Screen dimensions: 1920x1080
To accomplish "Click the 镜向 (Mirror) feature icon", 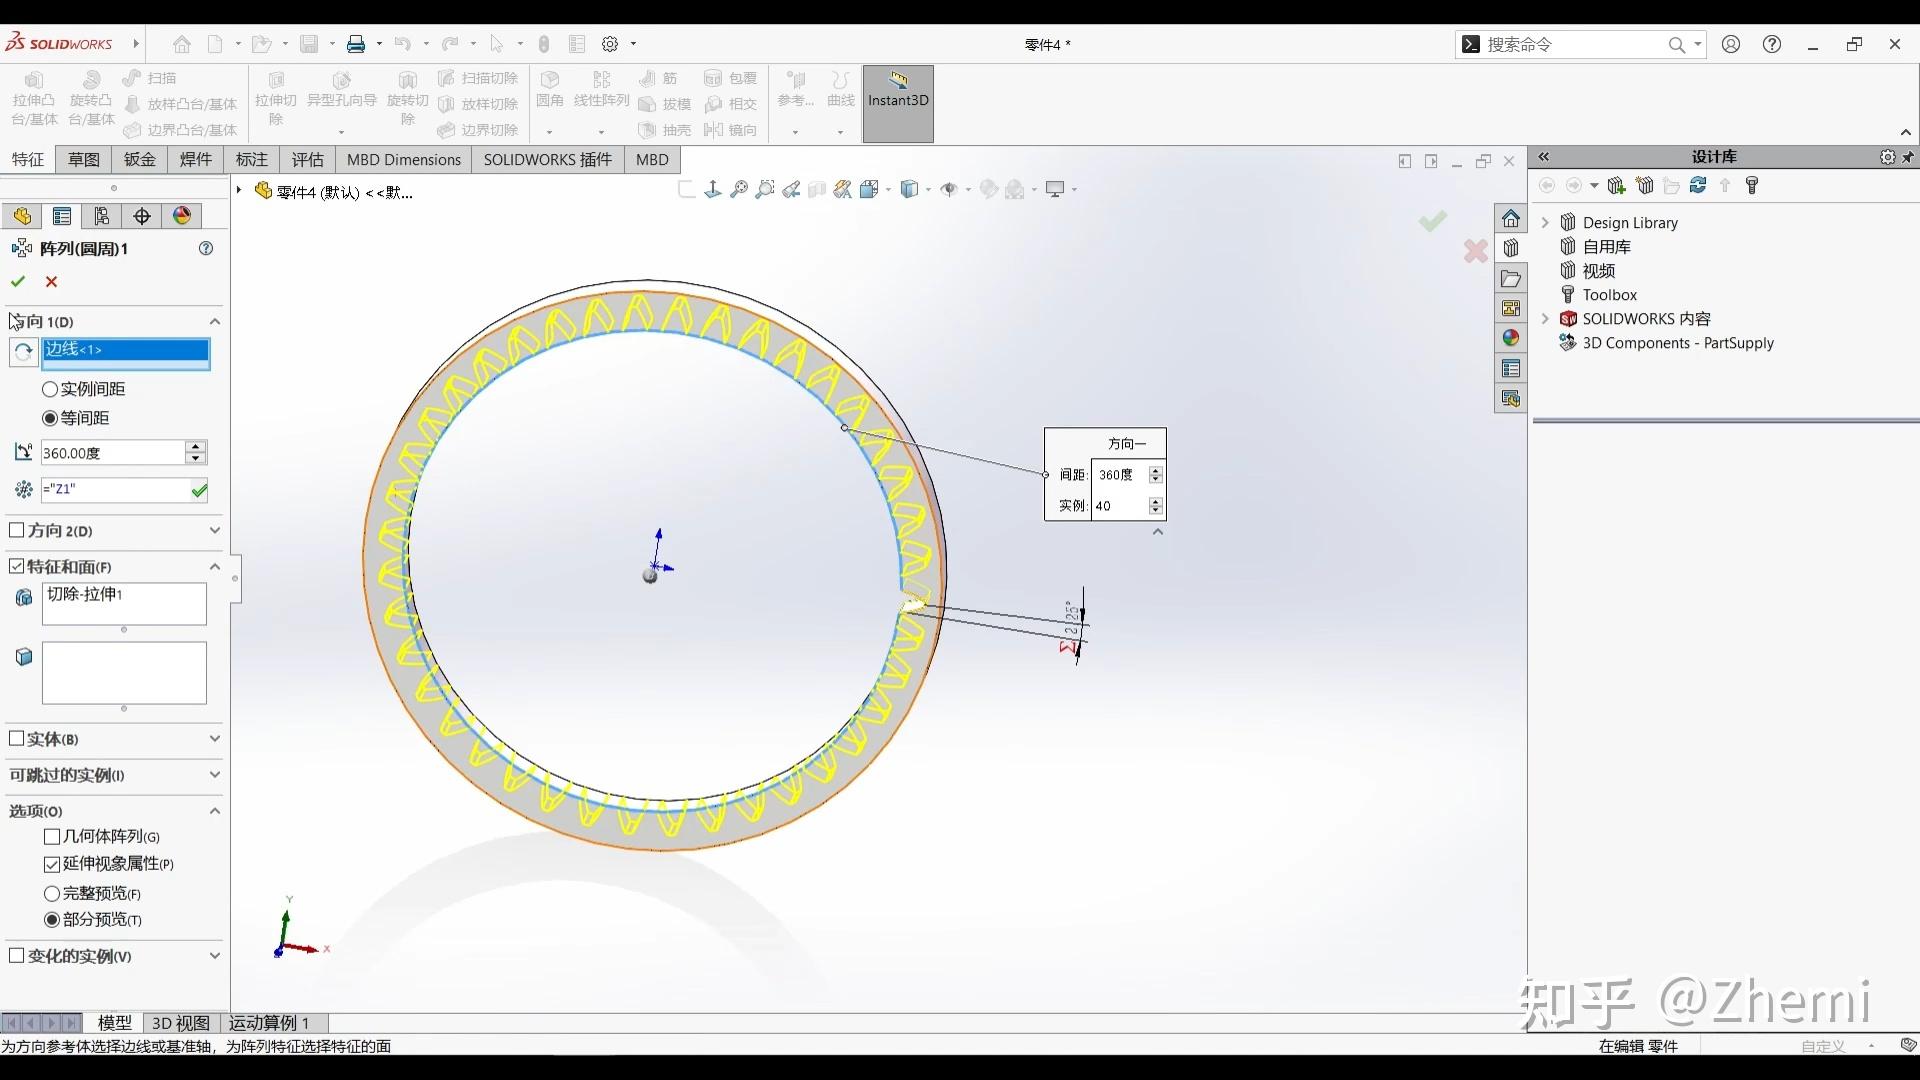I will [x=732, y=130].
